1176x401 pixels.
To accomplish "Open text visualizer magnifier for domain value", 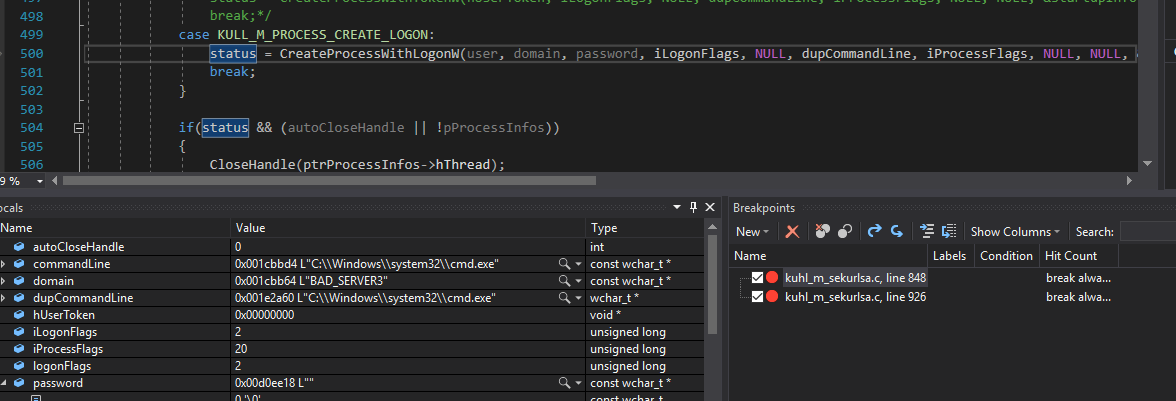I will (565, 281).
